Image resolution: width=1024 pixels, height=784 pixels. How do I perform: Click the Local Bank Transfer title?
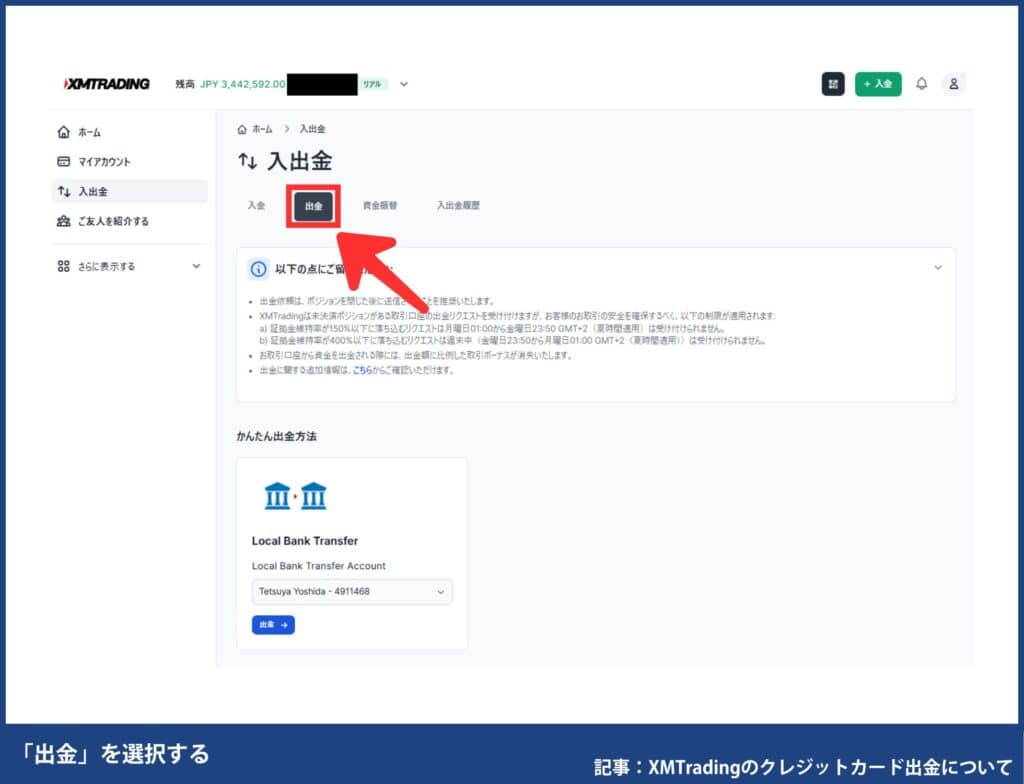304,541
